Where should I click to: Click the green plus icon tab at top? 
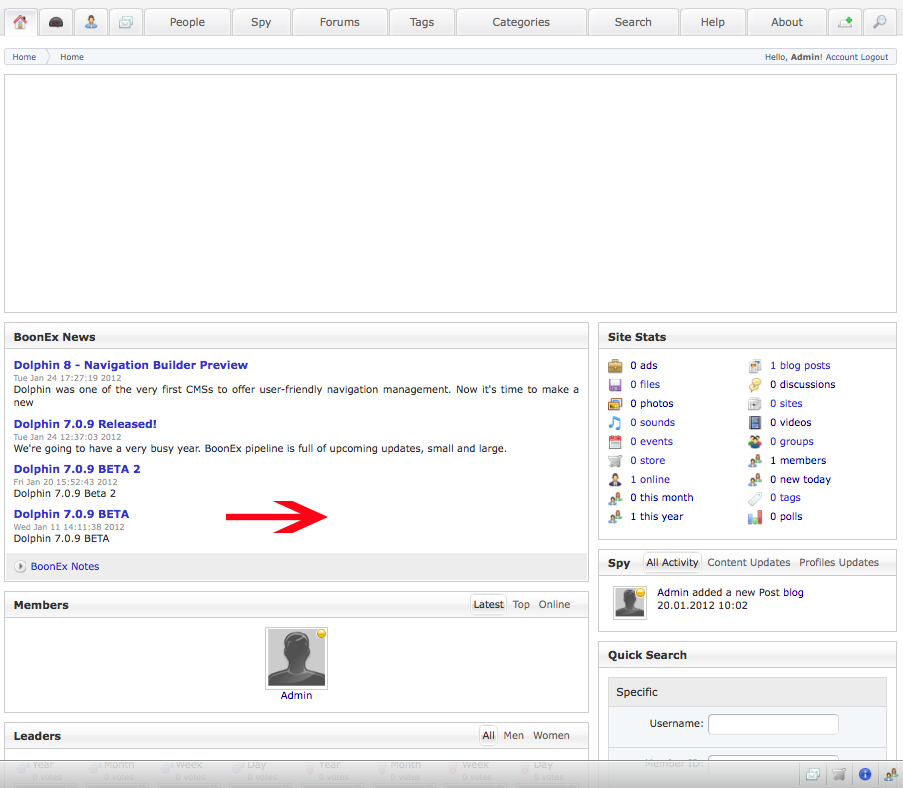coord(845,22)
